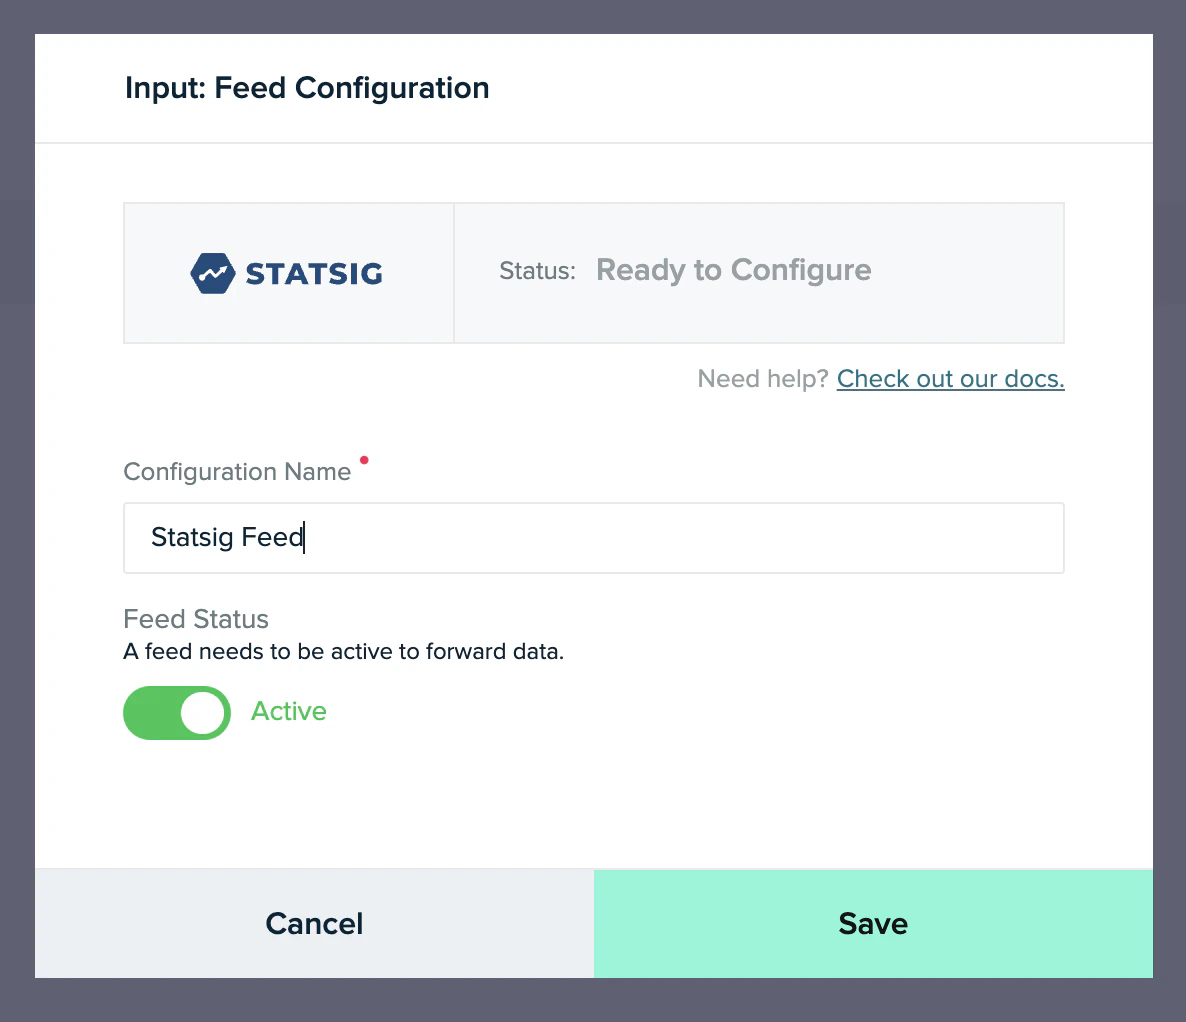The image size is (1186, 1022).
Task: Open the Status panel labeled Ready to Configure
Action: click(x=758, y=273)
